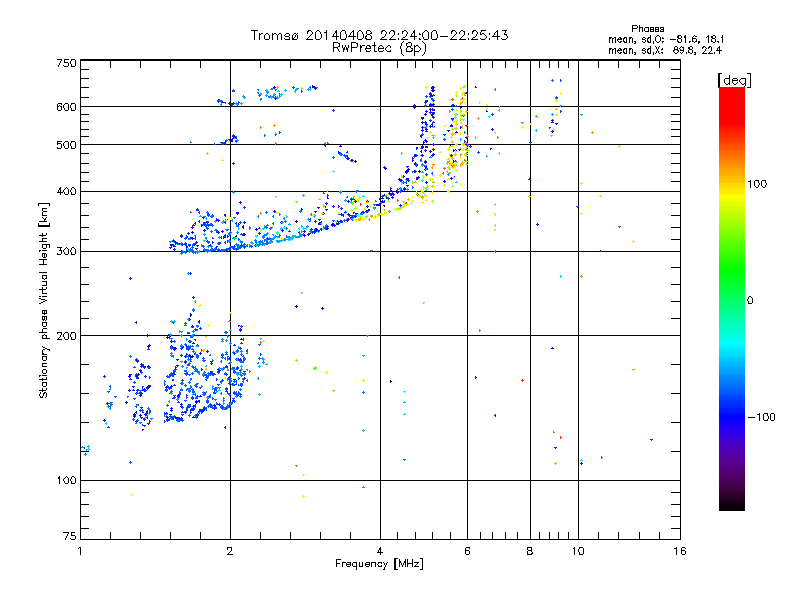
Task: Click x-axis tick label '2'
Action: (x=230, y=551)
